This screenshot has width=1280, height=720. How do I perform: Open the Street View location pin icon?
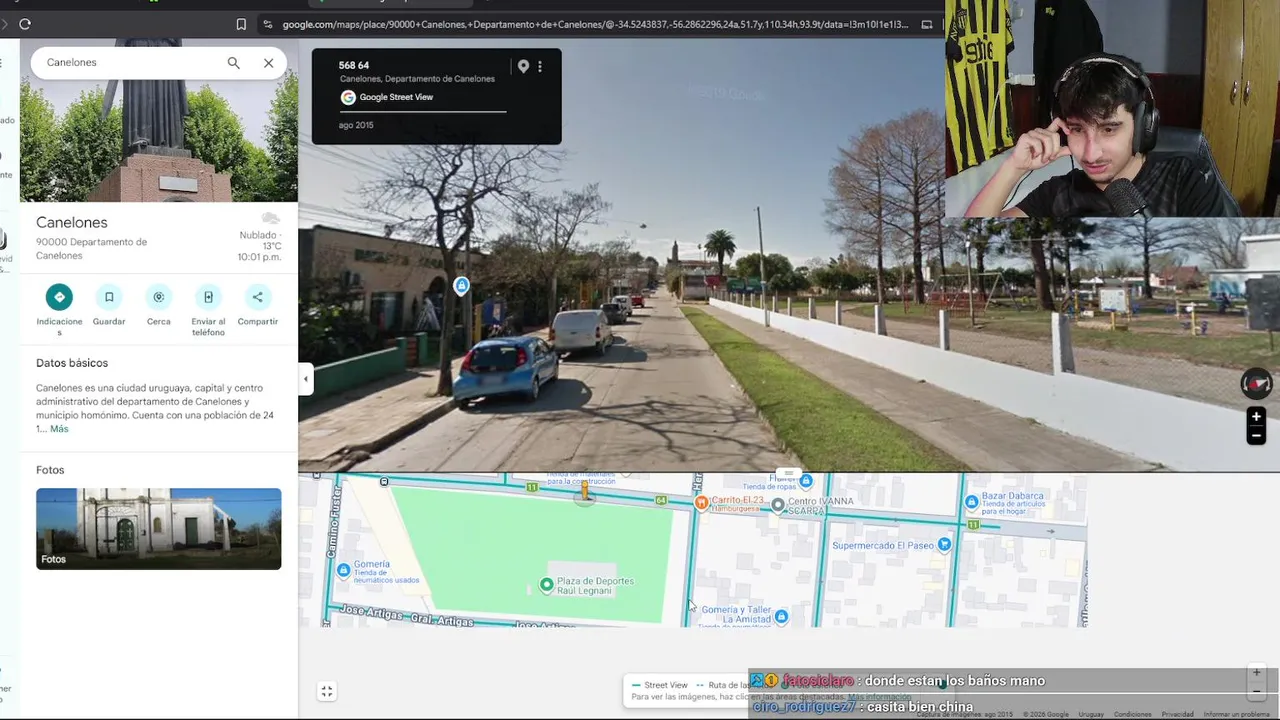coord(523,67)
